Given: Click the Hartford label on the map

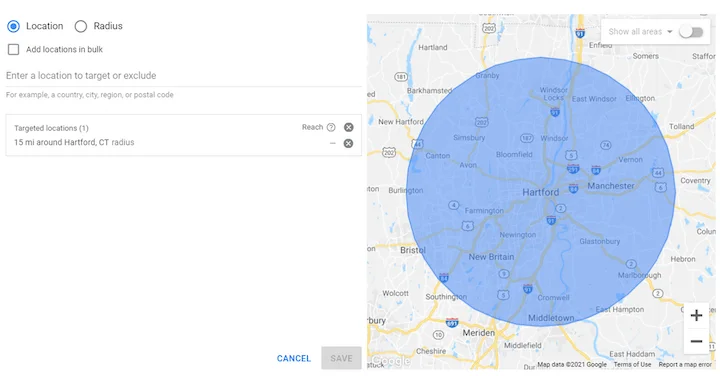Looking at the screenshot, I should [540, 192].
